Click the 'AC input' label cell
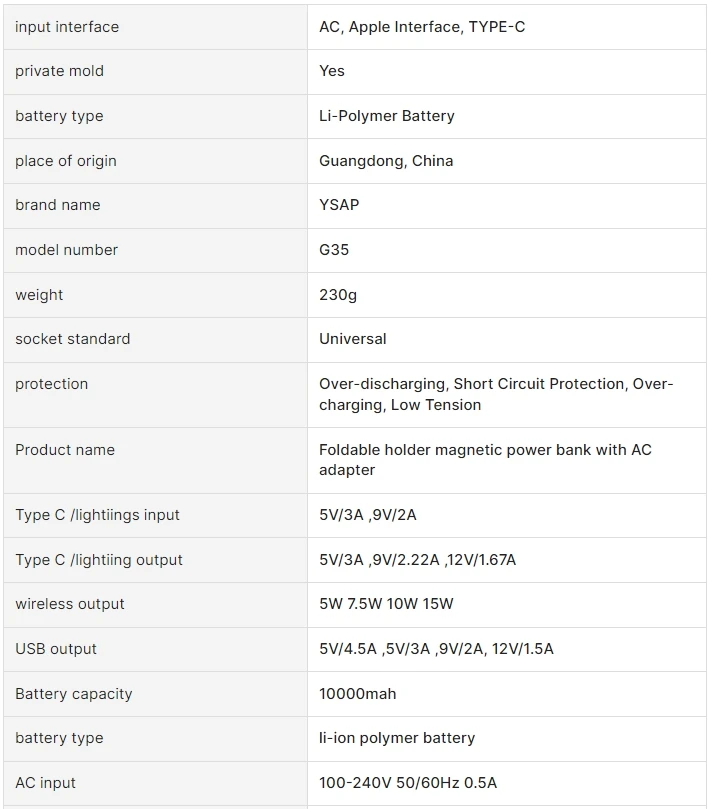Screen dimensions: 710x809 (45, 783)
